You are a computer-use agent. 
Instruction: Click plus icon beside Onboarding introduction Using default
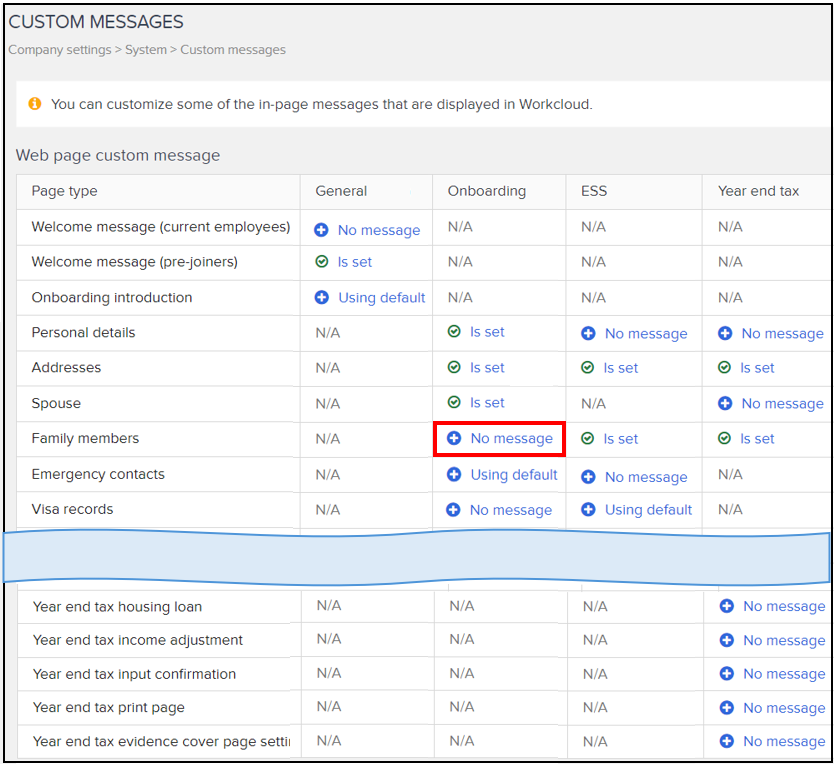(322, 297)
